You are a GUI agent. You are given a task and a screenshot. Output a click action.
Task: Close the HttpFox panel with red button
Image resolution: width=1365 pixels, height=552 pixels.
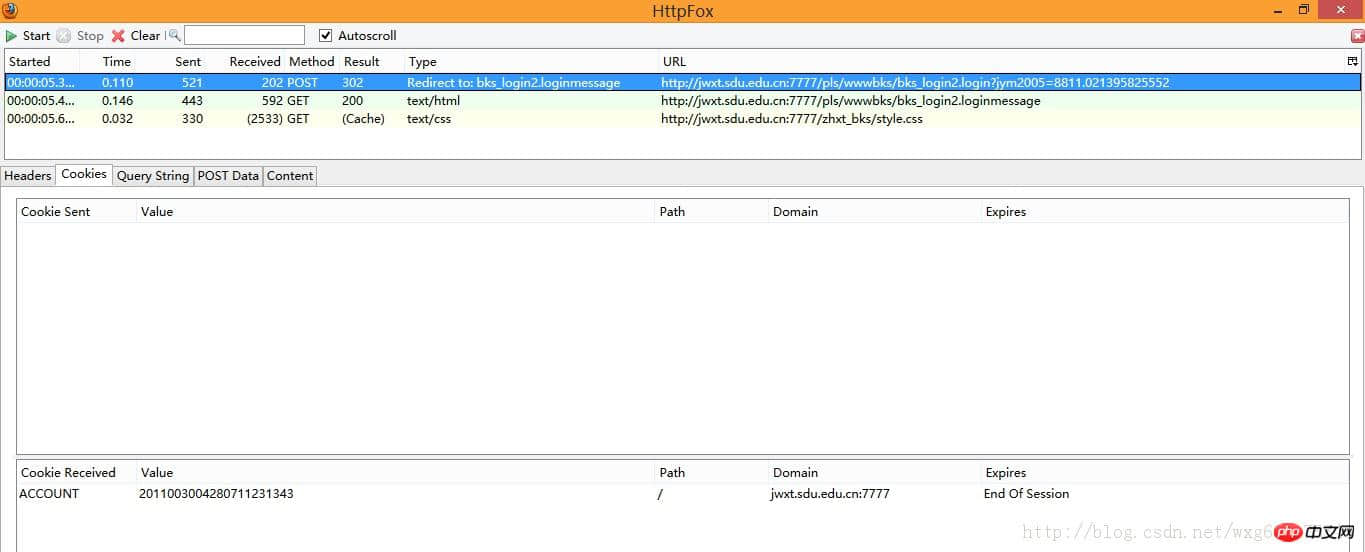(1357, 36)
